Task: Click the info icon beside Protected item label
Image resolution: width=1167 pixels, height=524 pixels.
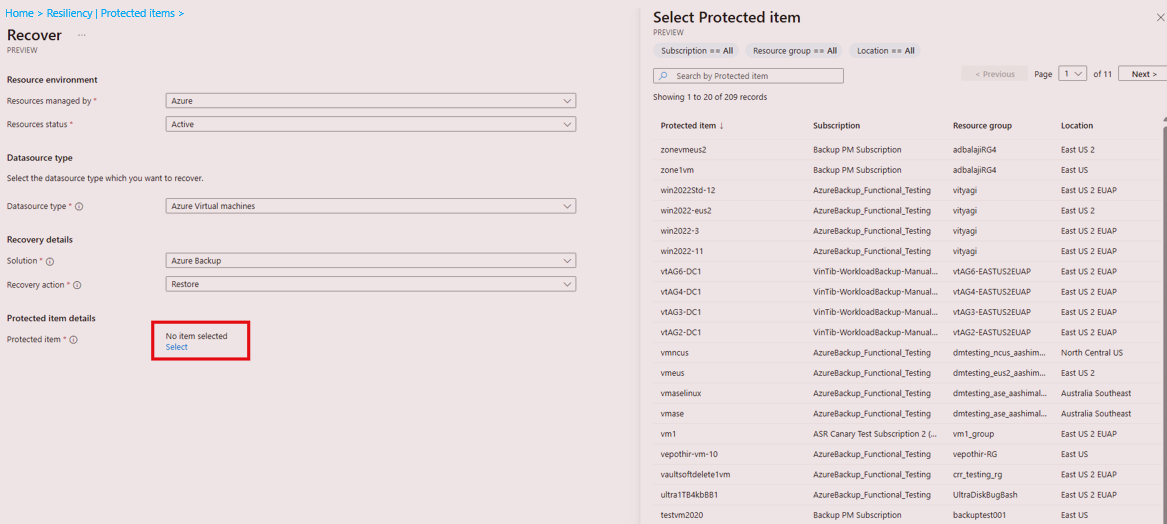Action: point(74,339)
